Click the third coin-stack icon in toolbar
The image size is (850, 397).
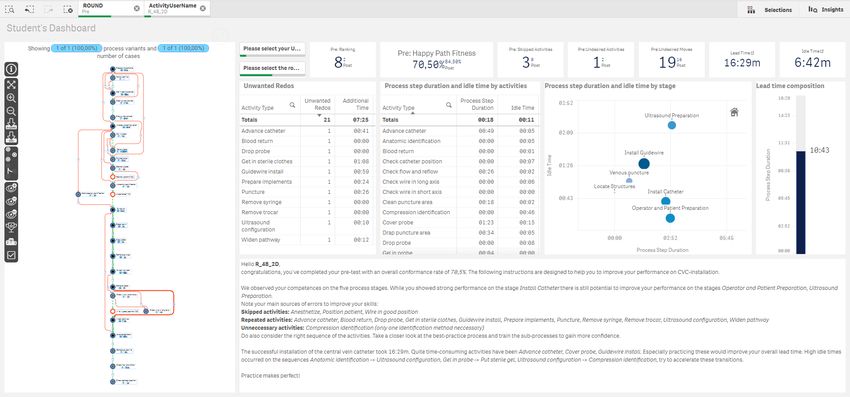[11, 214]
